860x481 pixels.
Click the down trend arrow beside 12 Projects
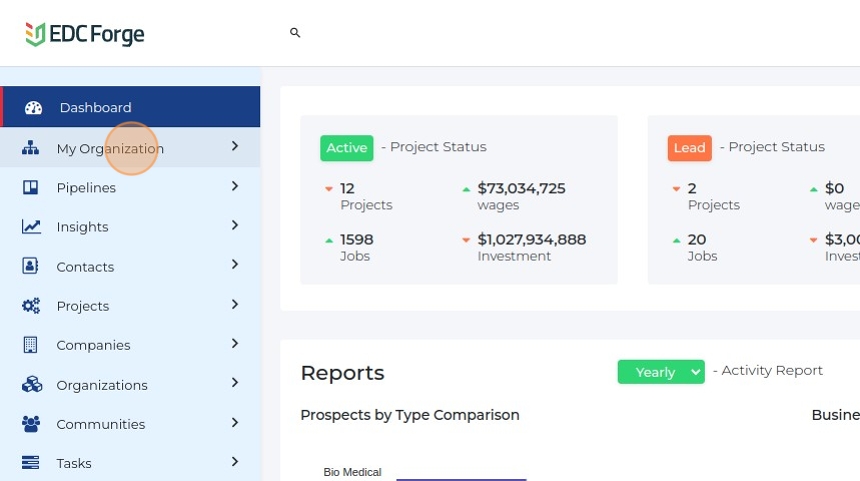tap(329, 189)
